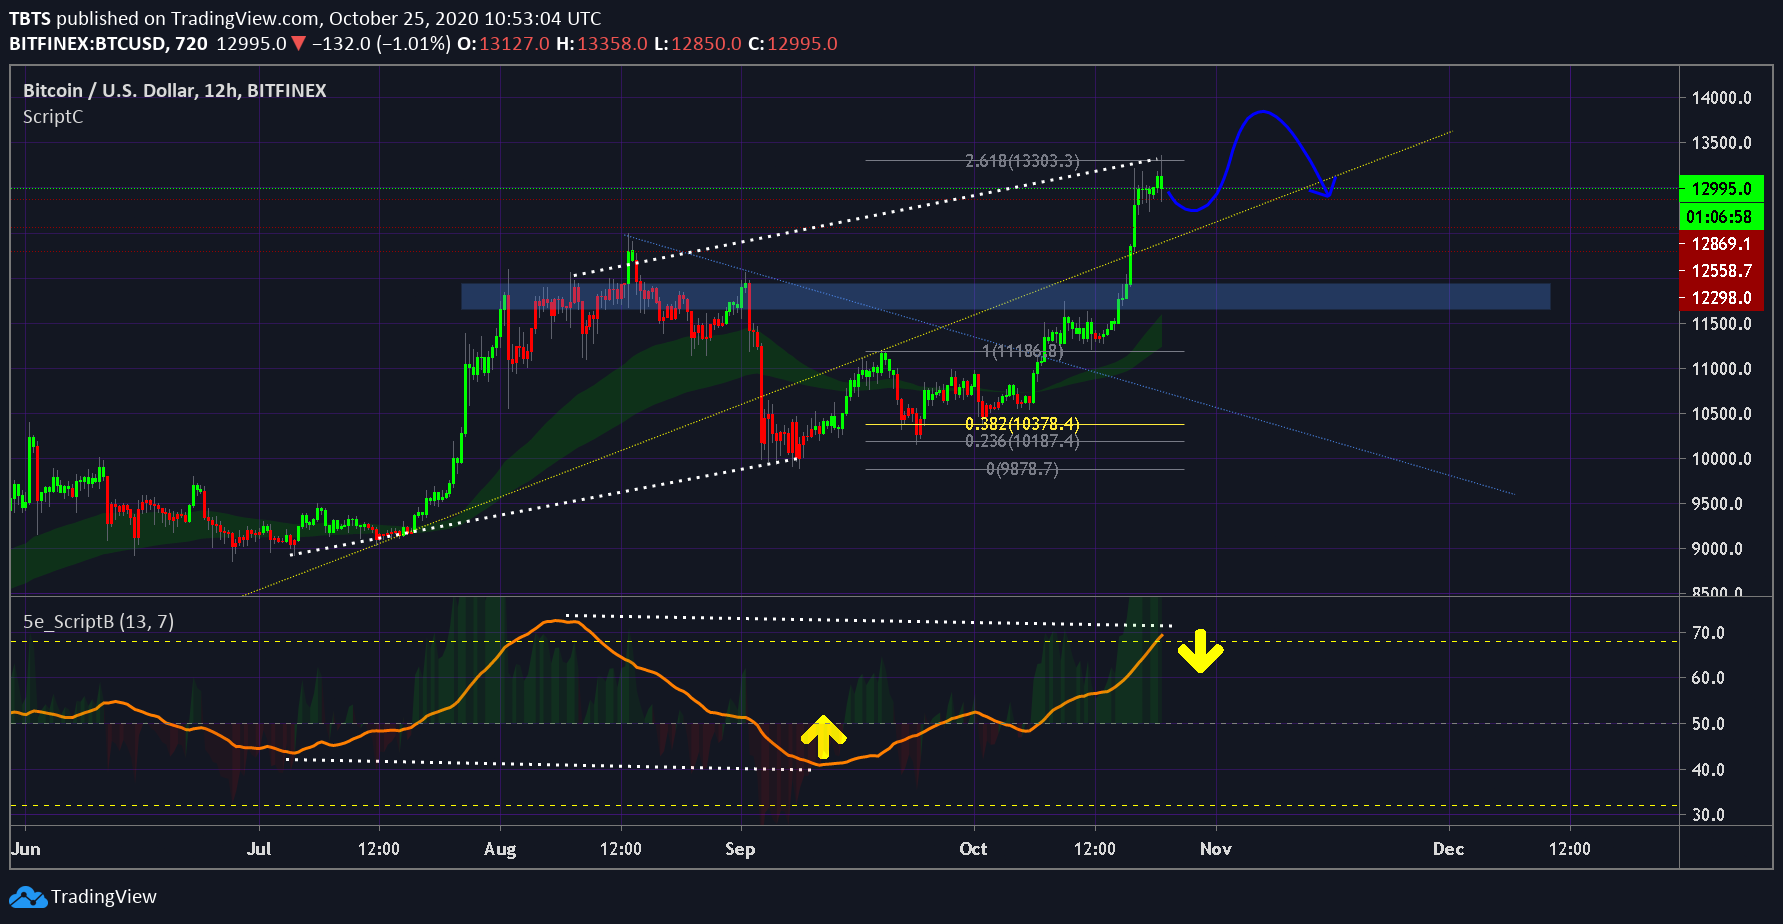Click the Jun label on time axis
Screen dimensions: 1783x924
coord(26,849)
